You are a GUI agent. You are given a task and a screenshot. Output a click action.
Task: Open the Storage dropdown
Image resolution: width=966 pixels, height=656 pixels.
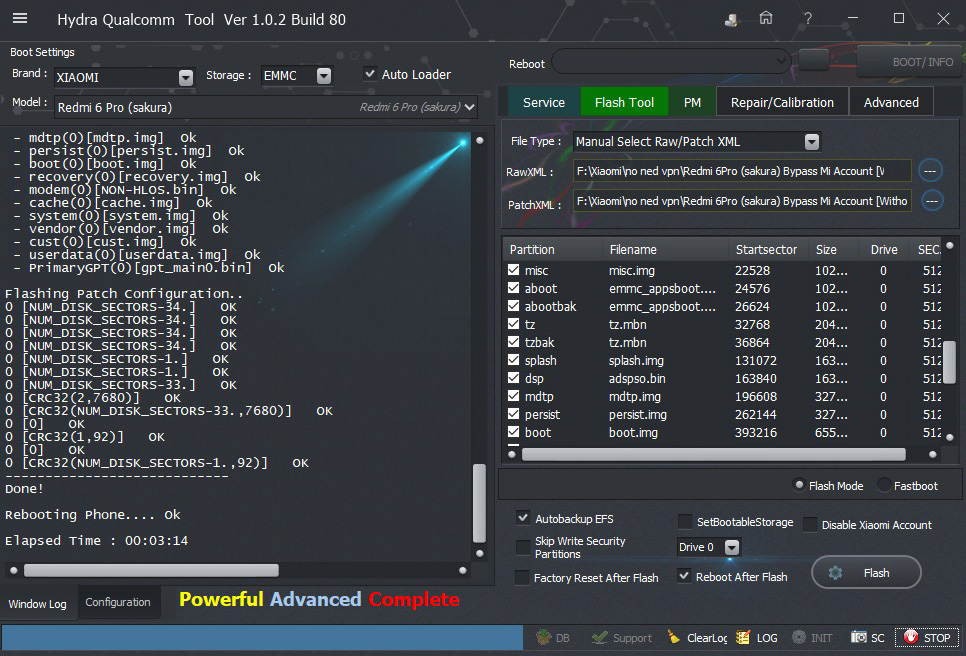click(x=323, y=76)
